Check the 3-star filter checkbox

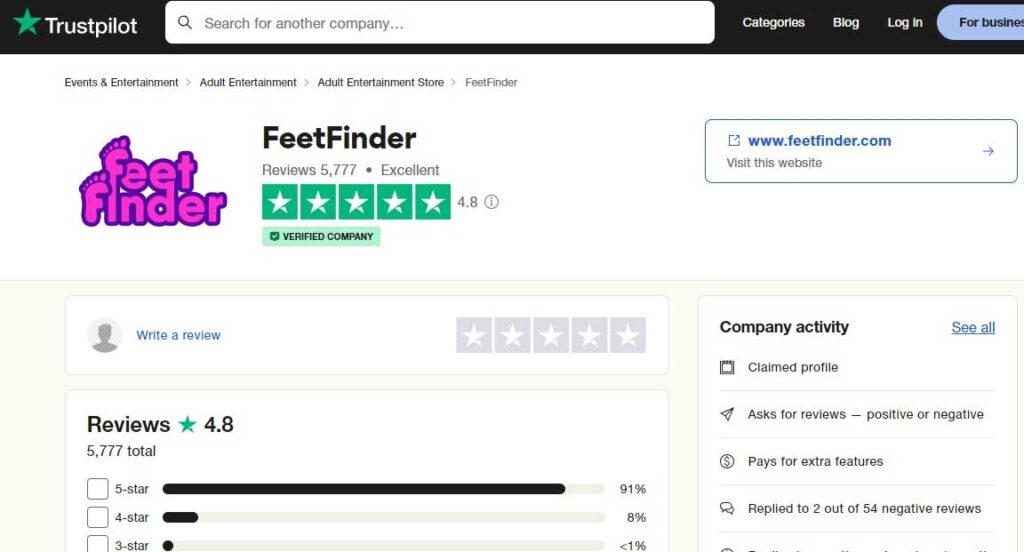(x=97, y=544)
